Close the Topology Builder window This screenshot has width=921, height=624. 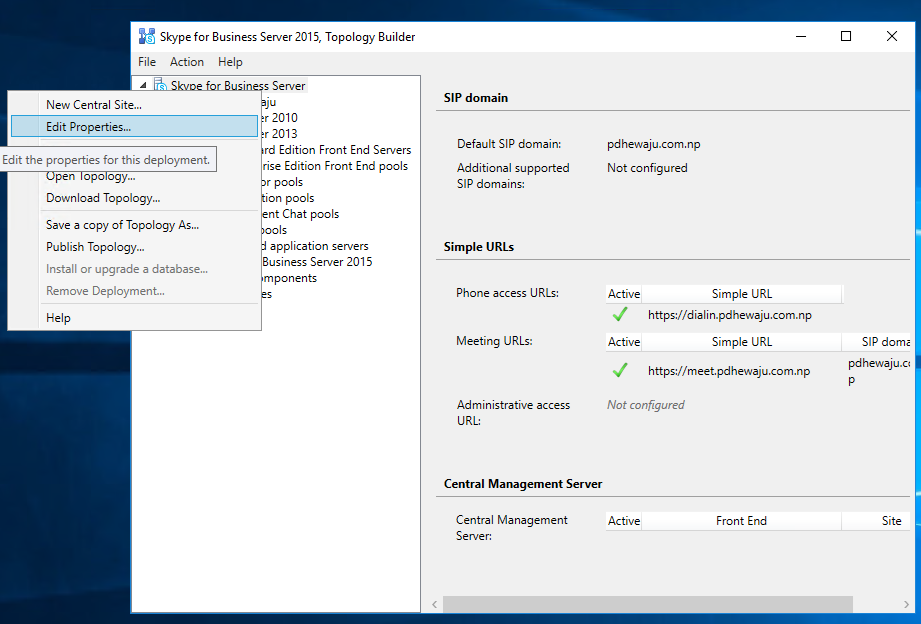892,36
